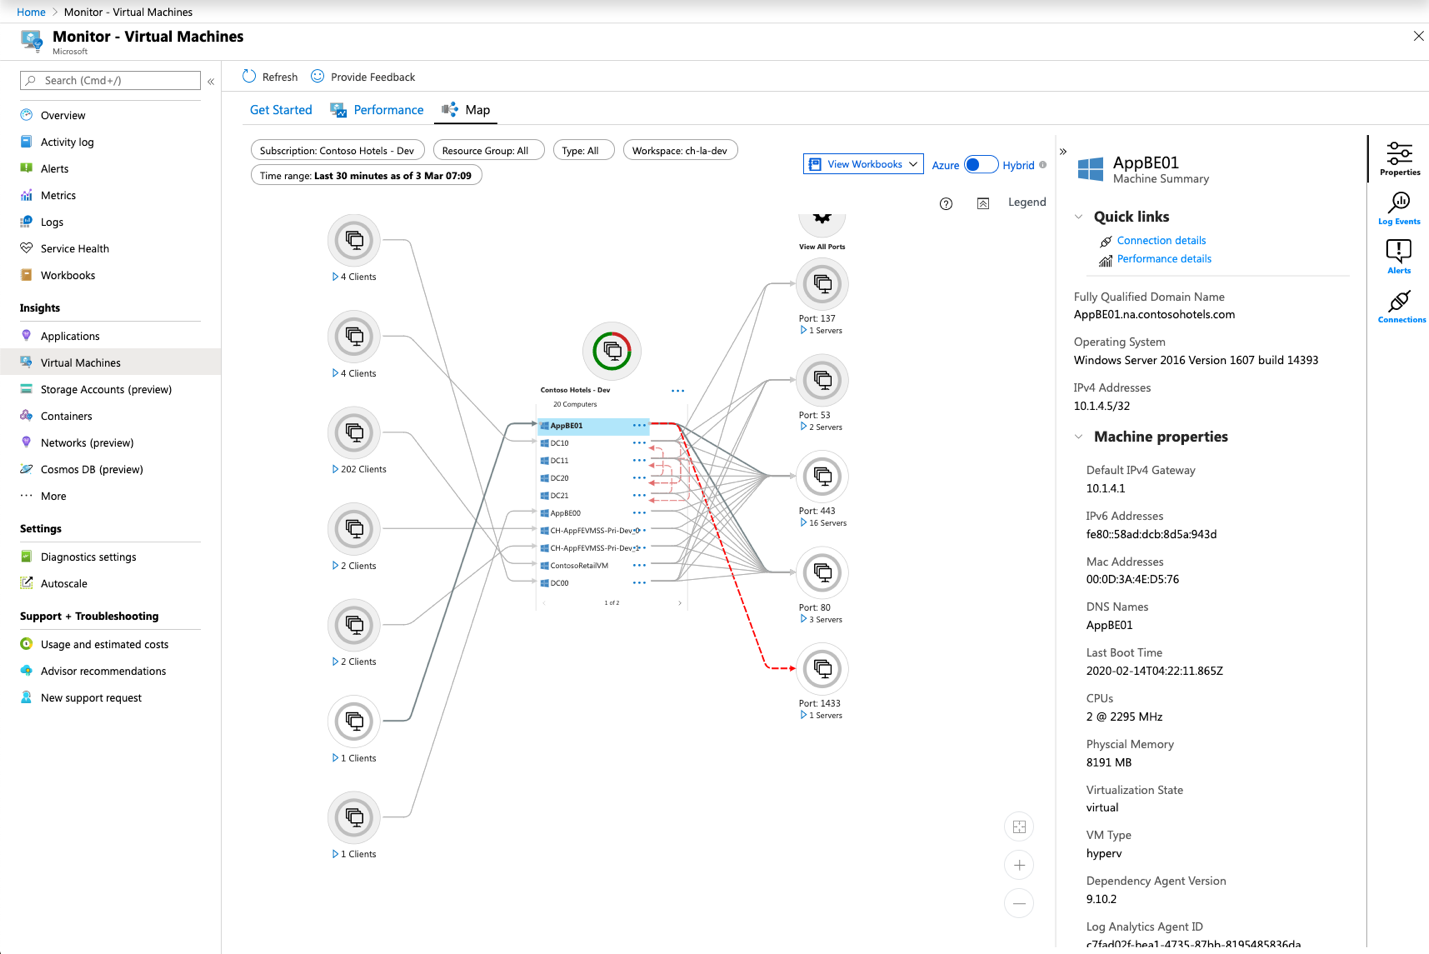Screen dimensions: 1429x954
Task: Switch to the Performance tab
Action: pos(377,110)
